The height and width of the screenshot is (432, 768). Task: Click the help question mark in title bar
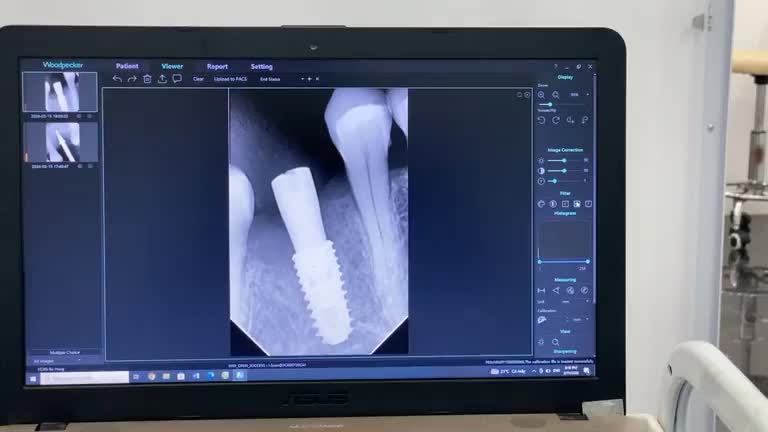coord(555,67)
